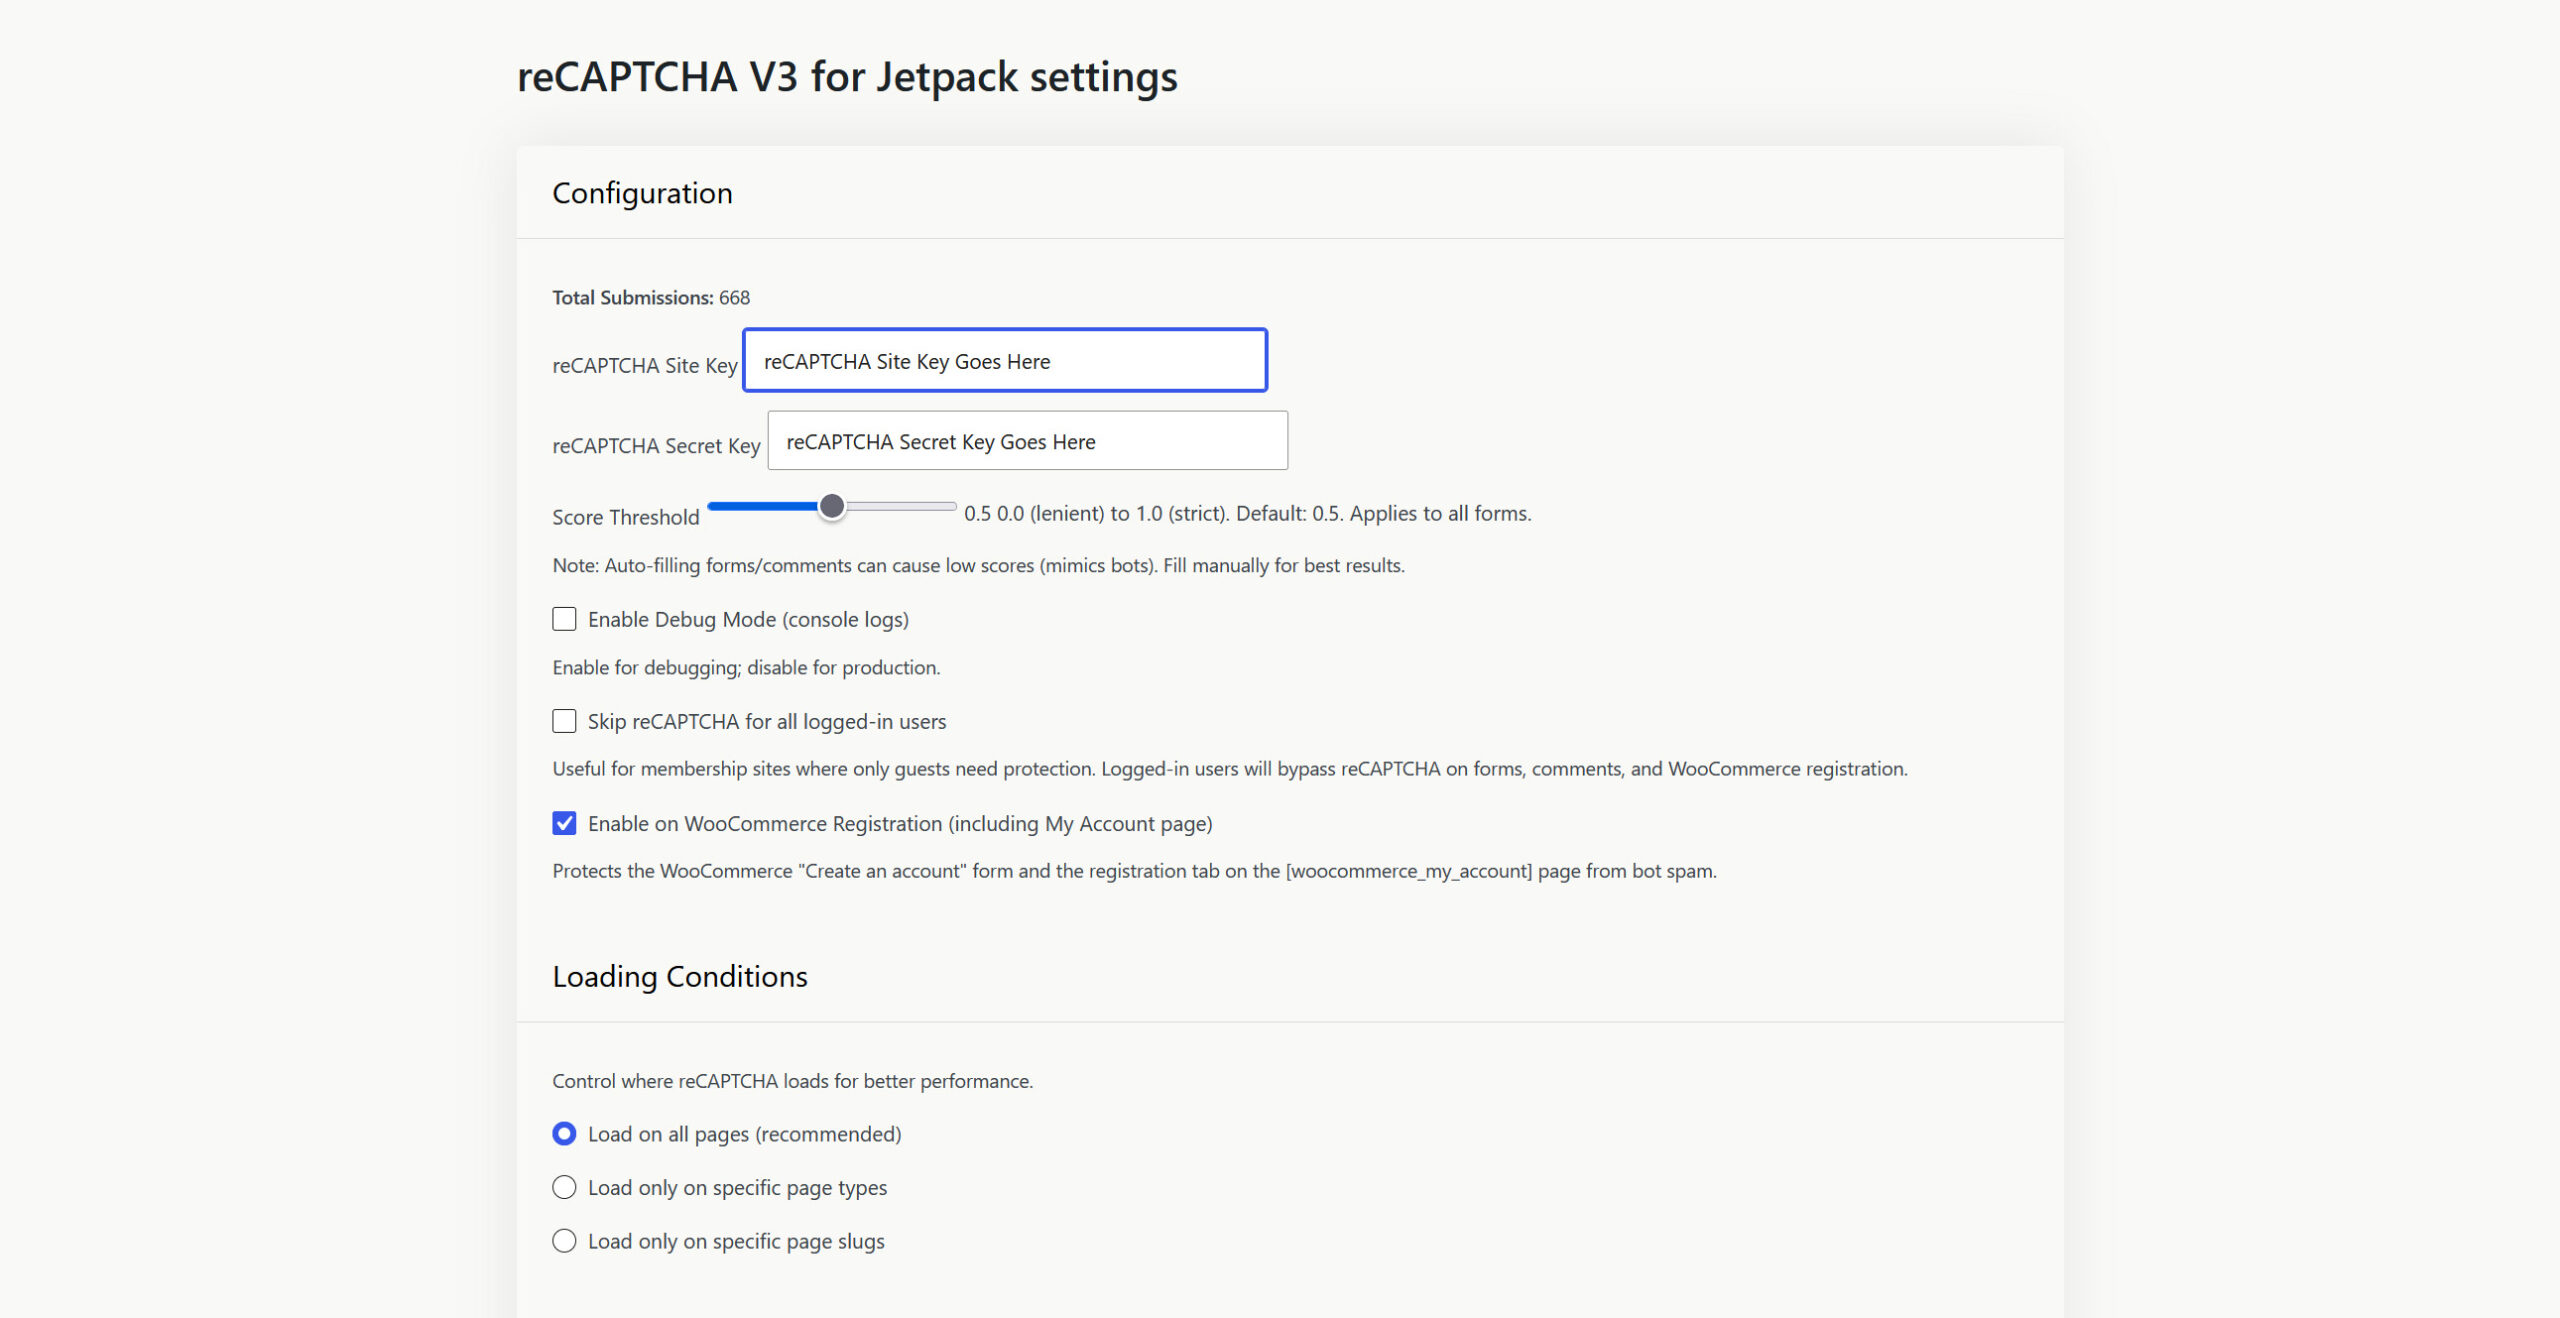This screenshot has width=2560, height=1318.
Task: Click the Enable Debug Mode (console logs) label
Action: pyautogui.click(x=748, y=619)
